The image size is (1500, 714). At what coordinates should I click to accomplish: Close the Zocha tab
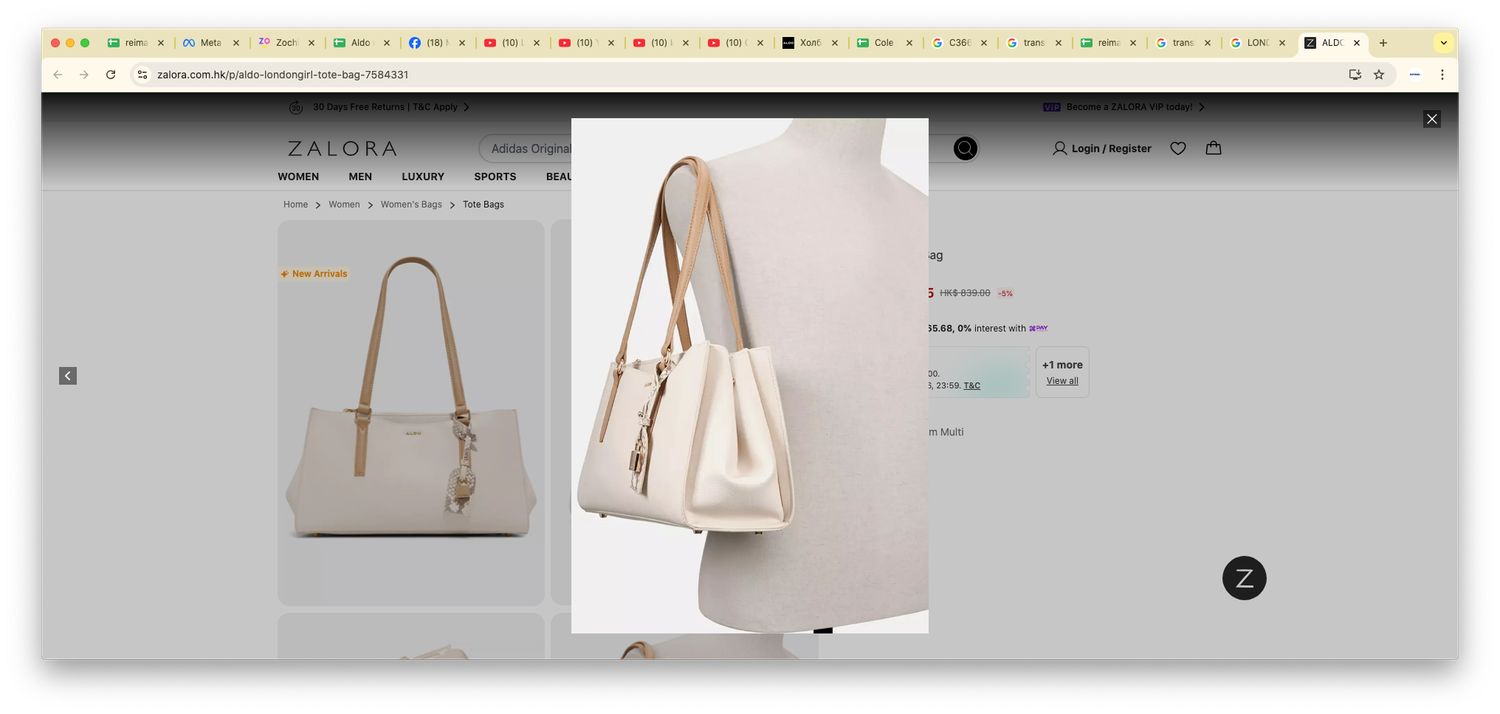[x=311, y=43]
